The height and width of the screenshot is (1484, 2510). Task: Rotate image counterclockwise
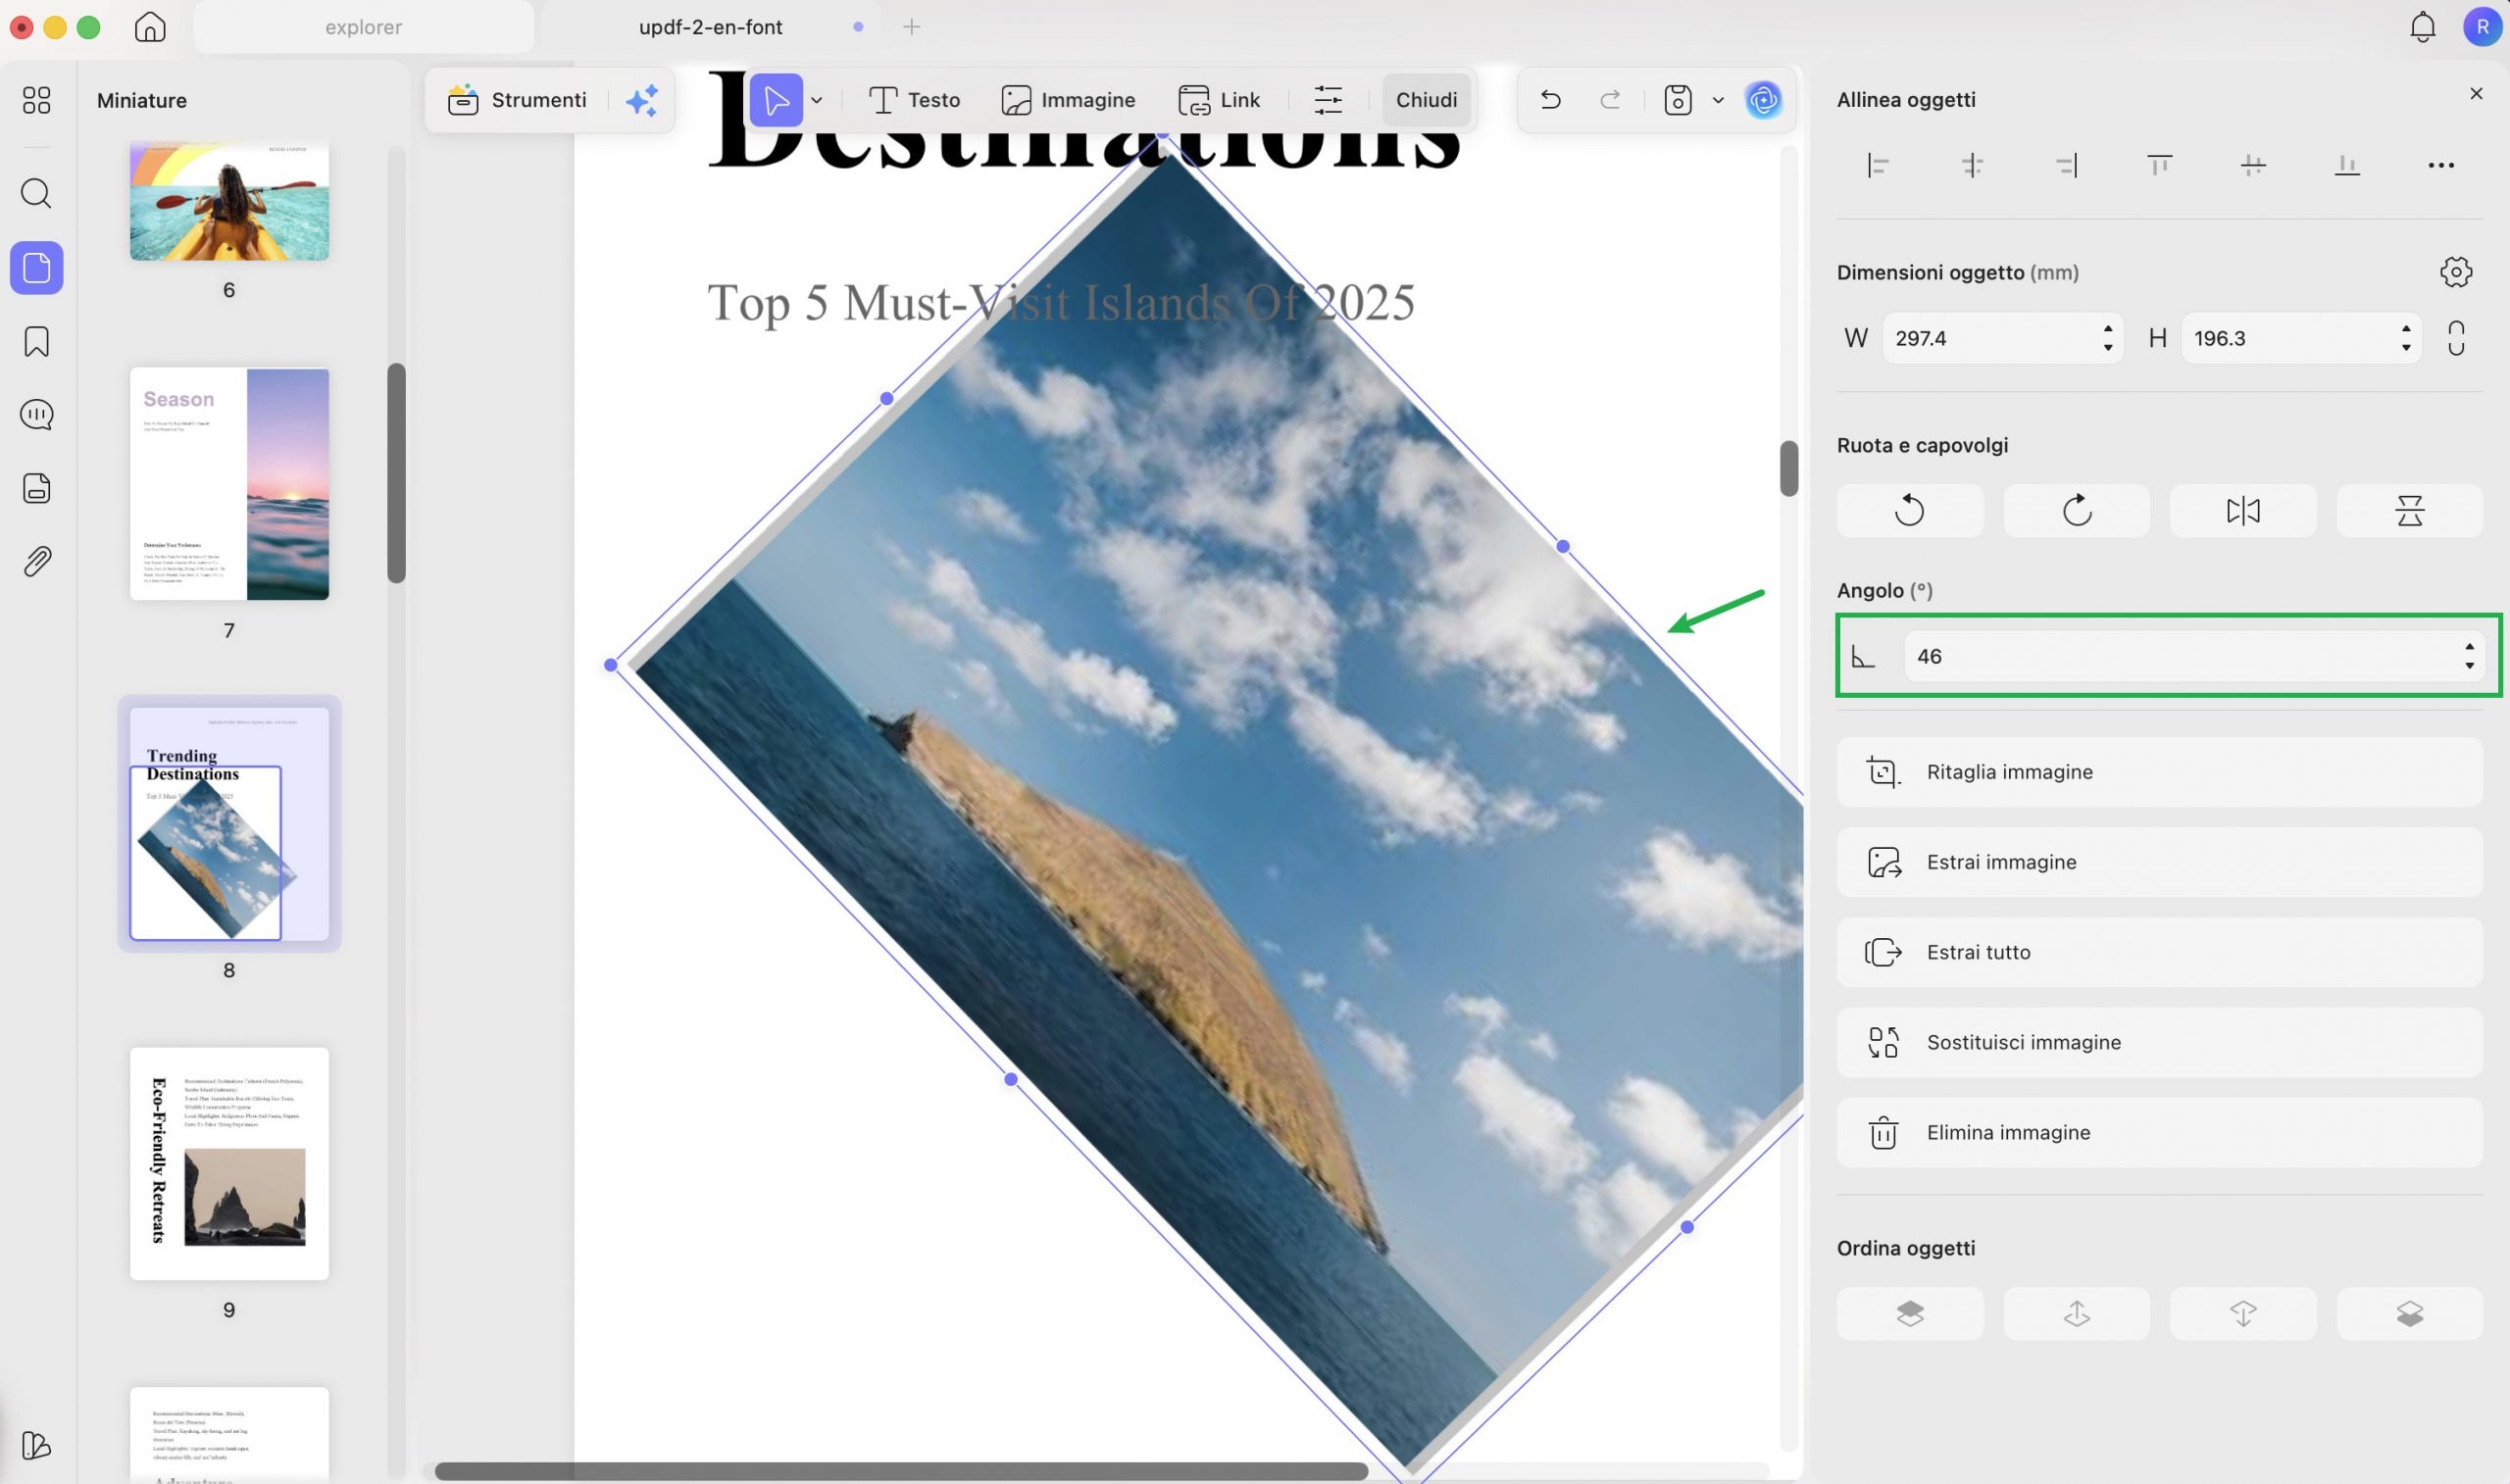tap(1910, 511)
